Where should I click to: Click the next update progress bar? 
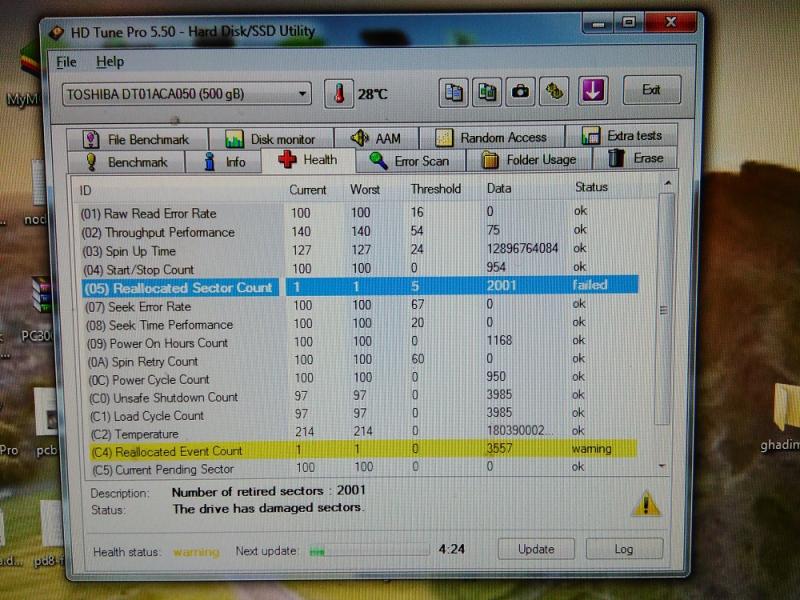point(369,552)
